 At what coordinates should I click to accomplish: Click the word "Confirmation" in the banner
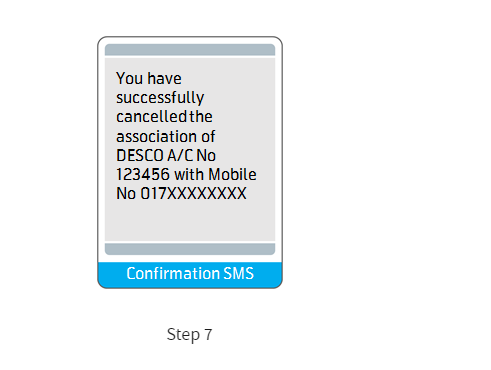(173, 273)
